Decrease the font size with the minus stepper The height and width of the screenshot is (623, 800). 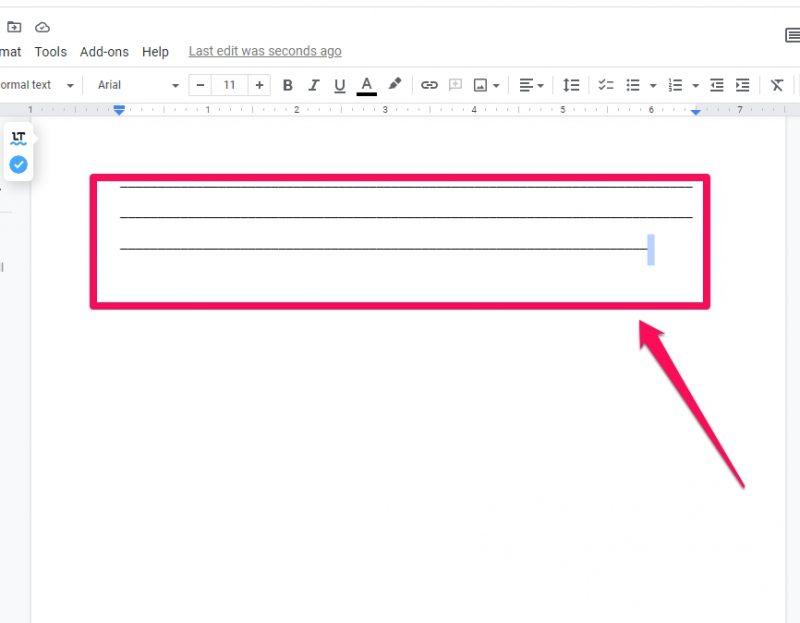pyautogui.click(x=200, y=85)
